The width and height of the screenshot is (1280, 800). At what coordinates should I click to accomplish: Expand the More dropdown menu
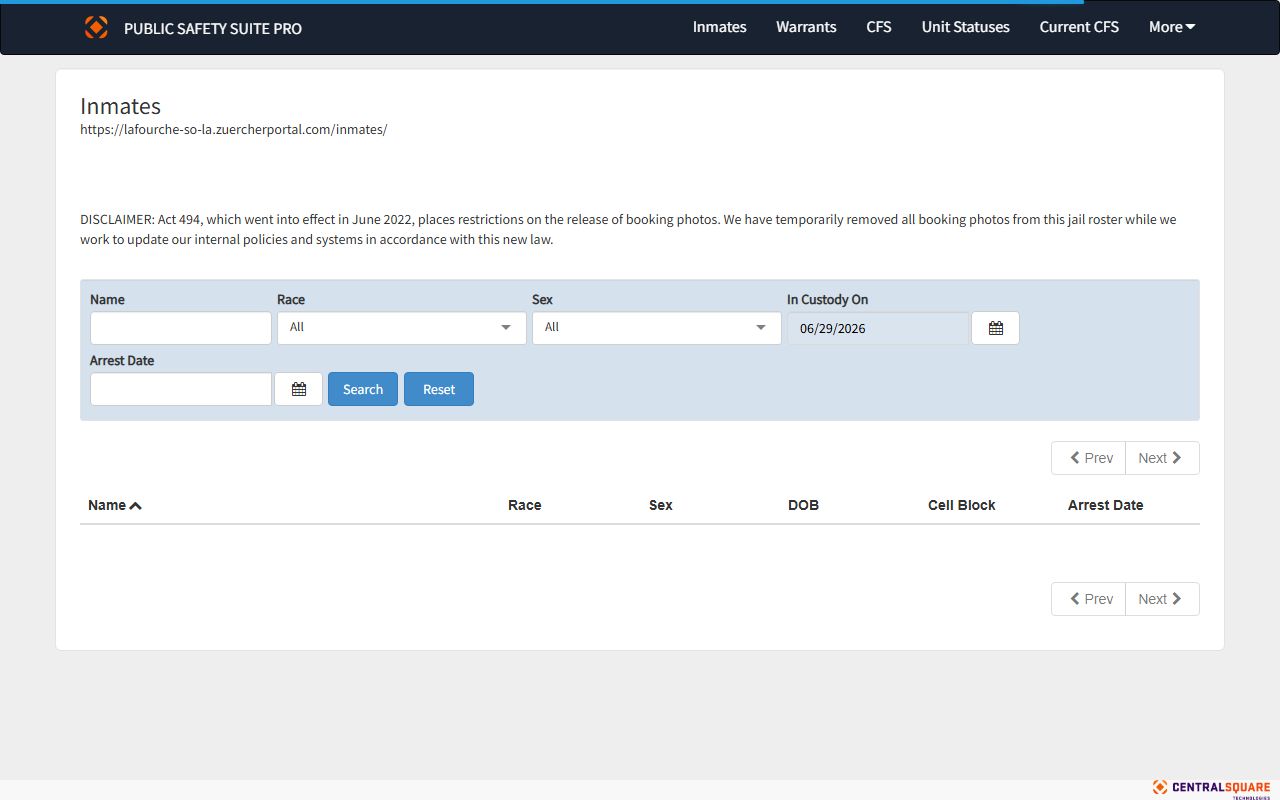point(1172,27)
